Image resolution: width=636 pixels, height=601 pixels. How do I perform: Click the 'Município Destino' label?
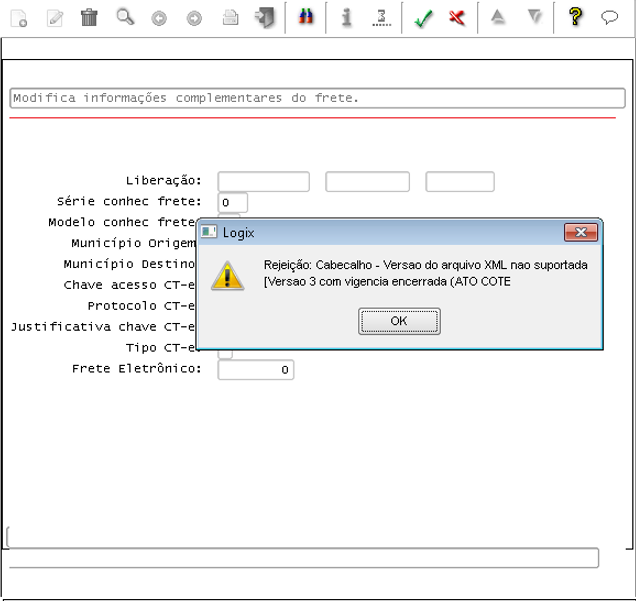click(130, 264)
